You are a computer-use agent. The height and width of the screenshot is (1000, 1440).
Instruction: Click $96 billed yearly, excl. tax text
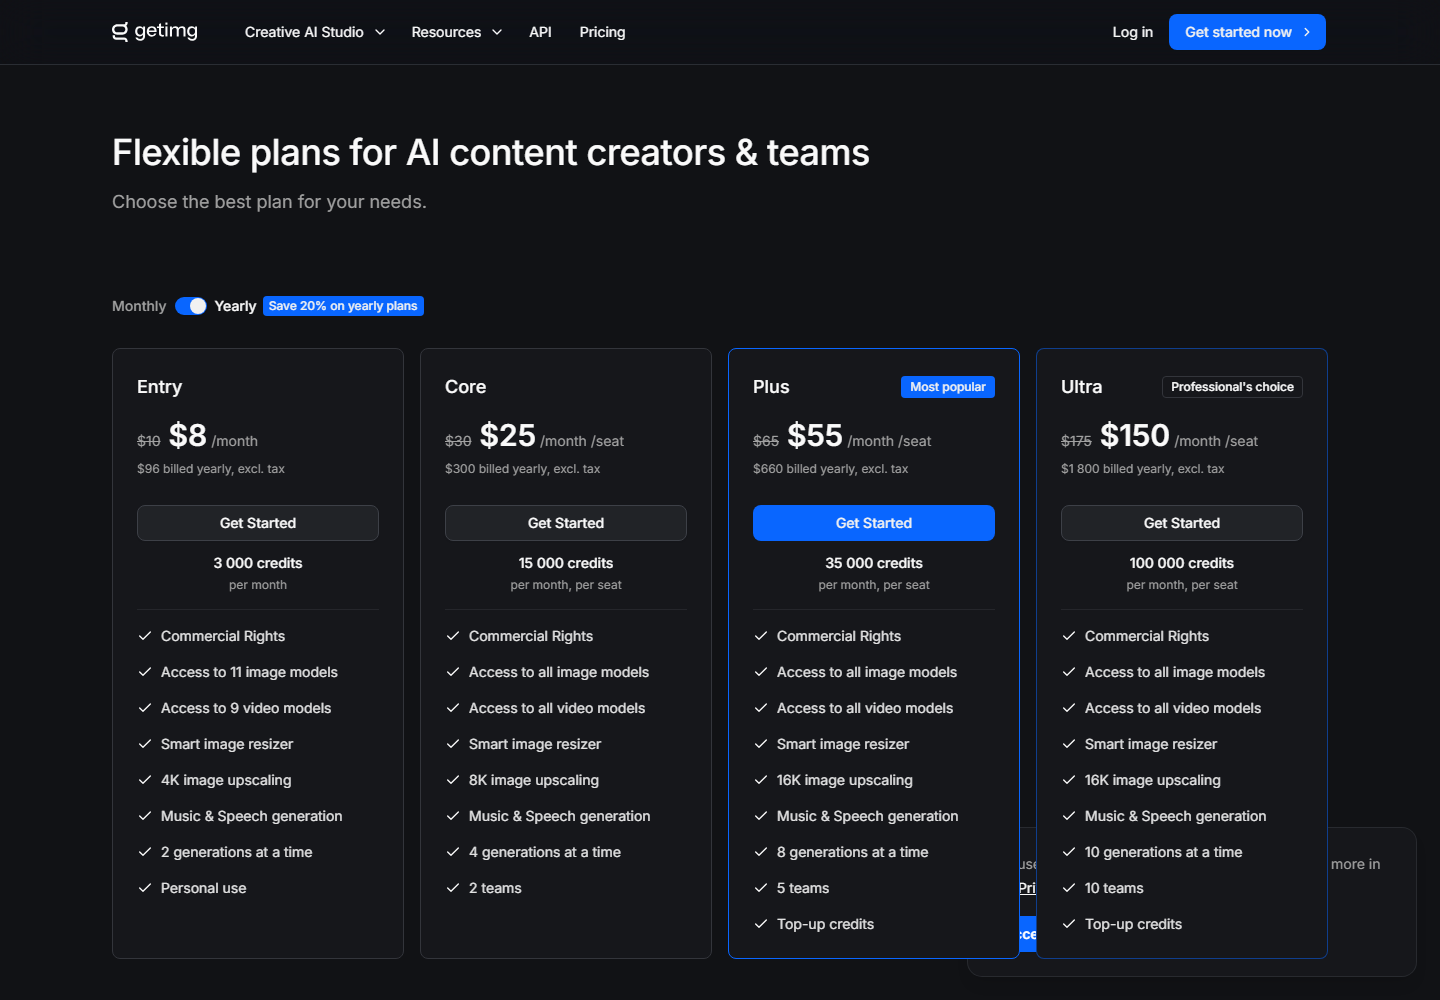point(211,469)
